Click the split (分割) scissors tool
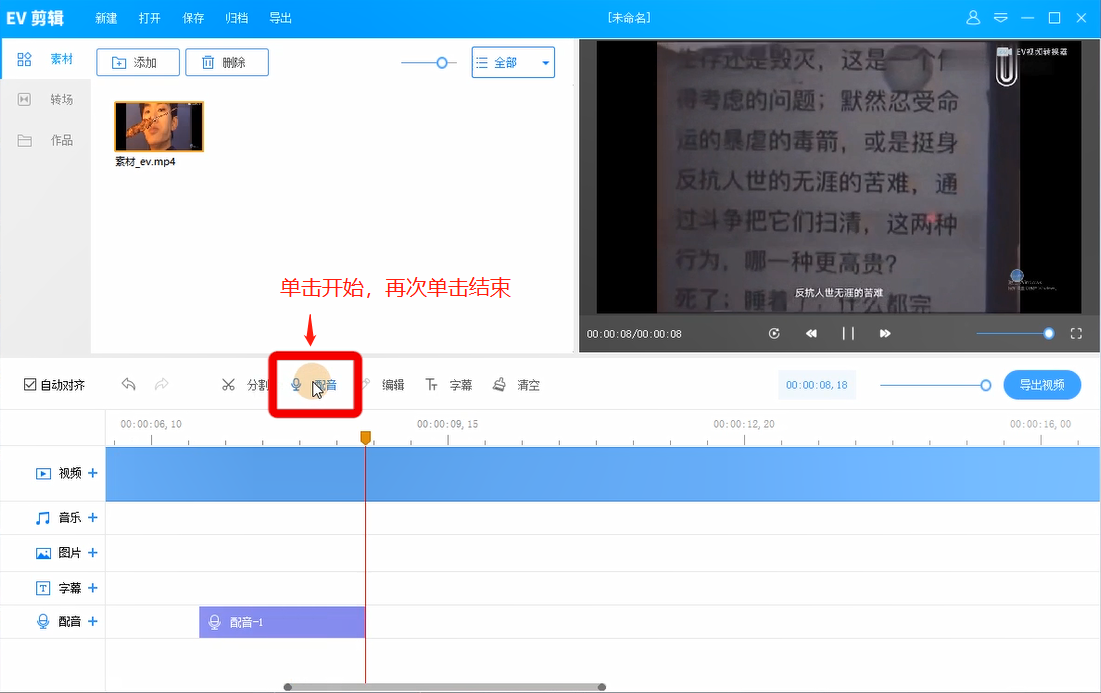Image resolution: width=1101 pixels, height=693 pixels. pyautogui.click(x=229, y=385)
